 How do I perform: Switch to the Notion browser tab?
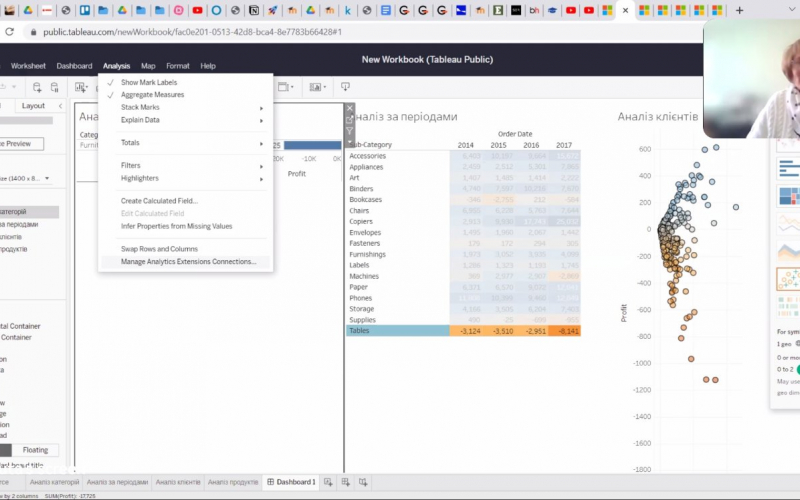click(254, 10)
